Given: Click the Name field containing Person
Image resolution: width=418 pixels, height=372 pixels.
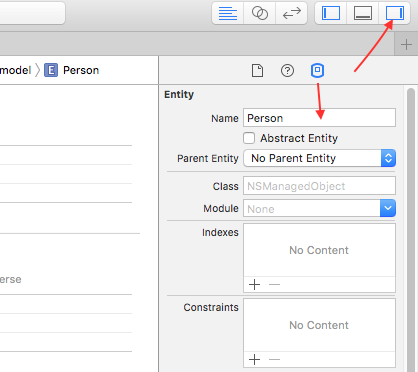Looking at the screenshot, I should point(319,118).
